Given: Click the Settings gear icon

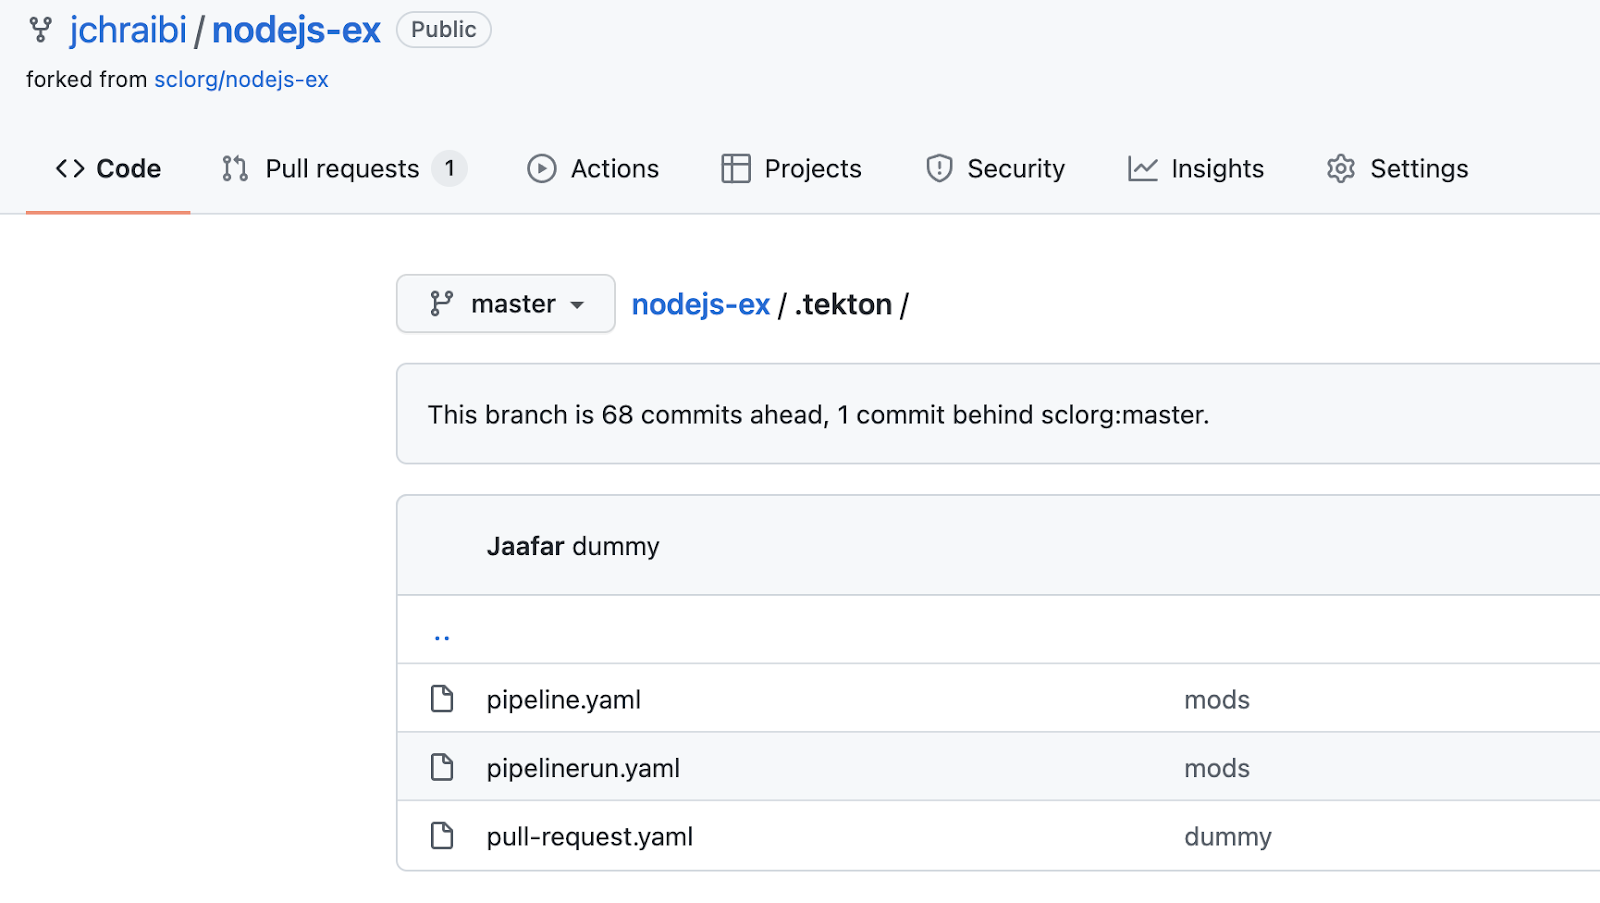Looking at the screenshot, I should 1340,169.
